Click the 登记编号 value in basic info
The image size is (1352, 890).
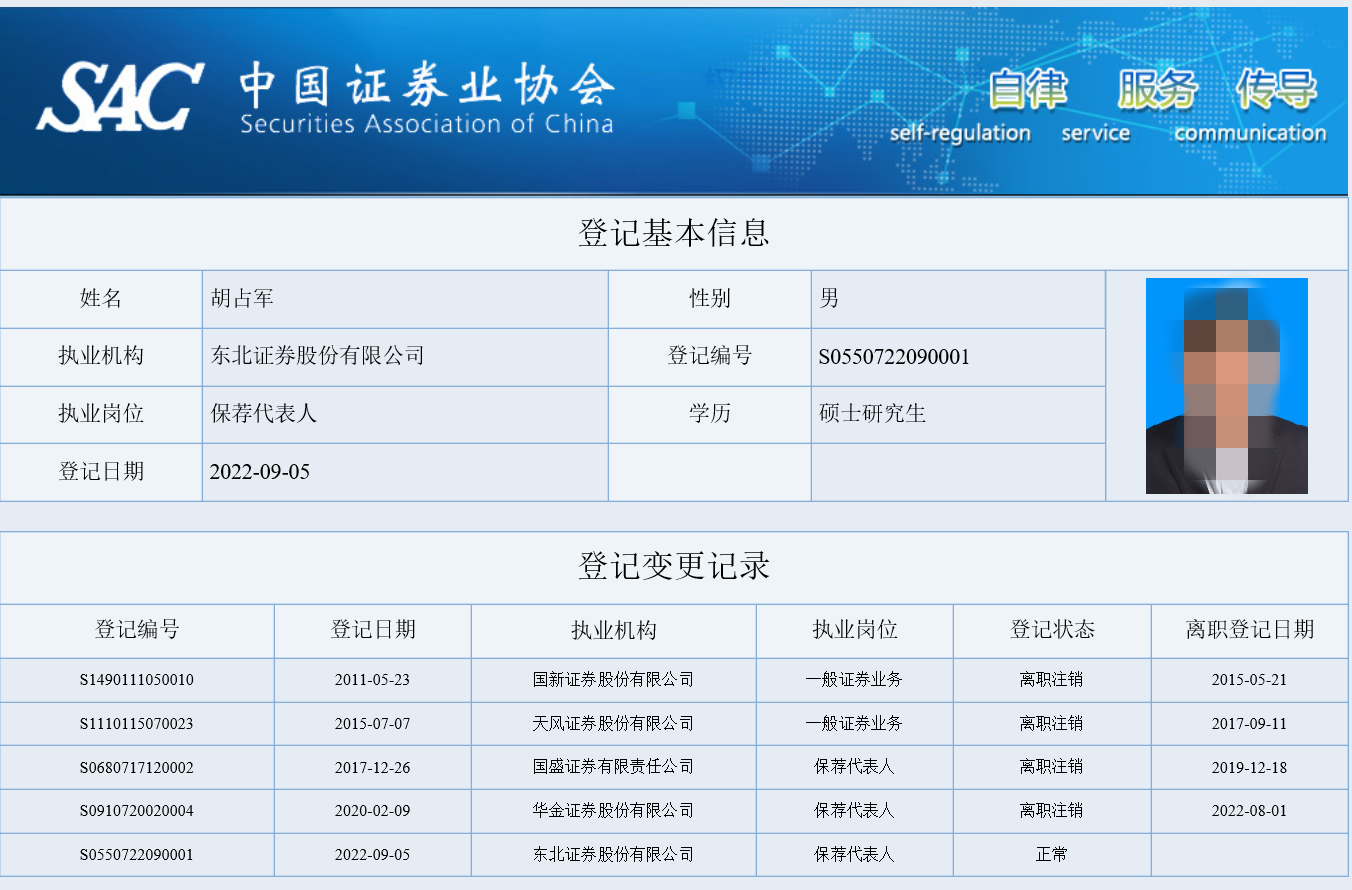pyautogui.click(x=894, y=357)
